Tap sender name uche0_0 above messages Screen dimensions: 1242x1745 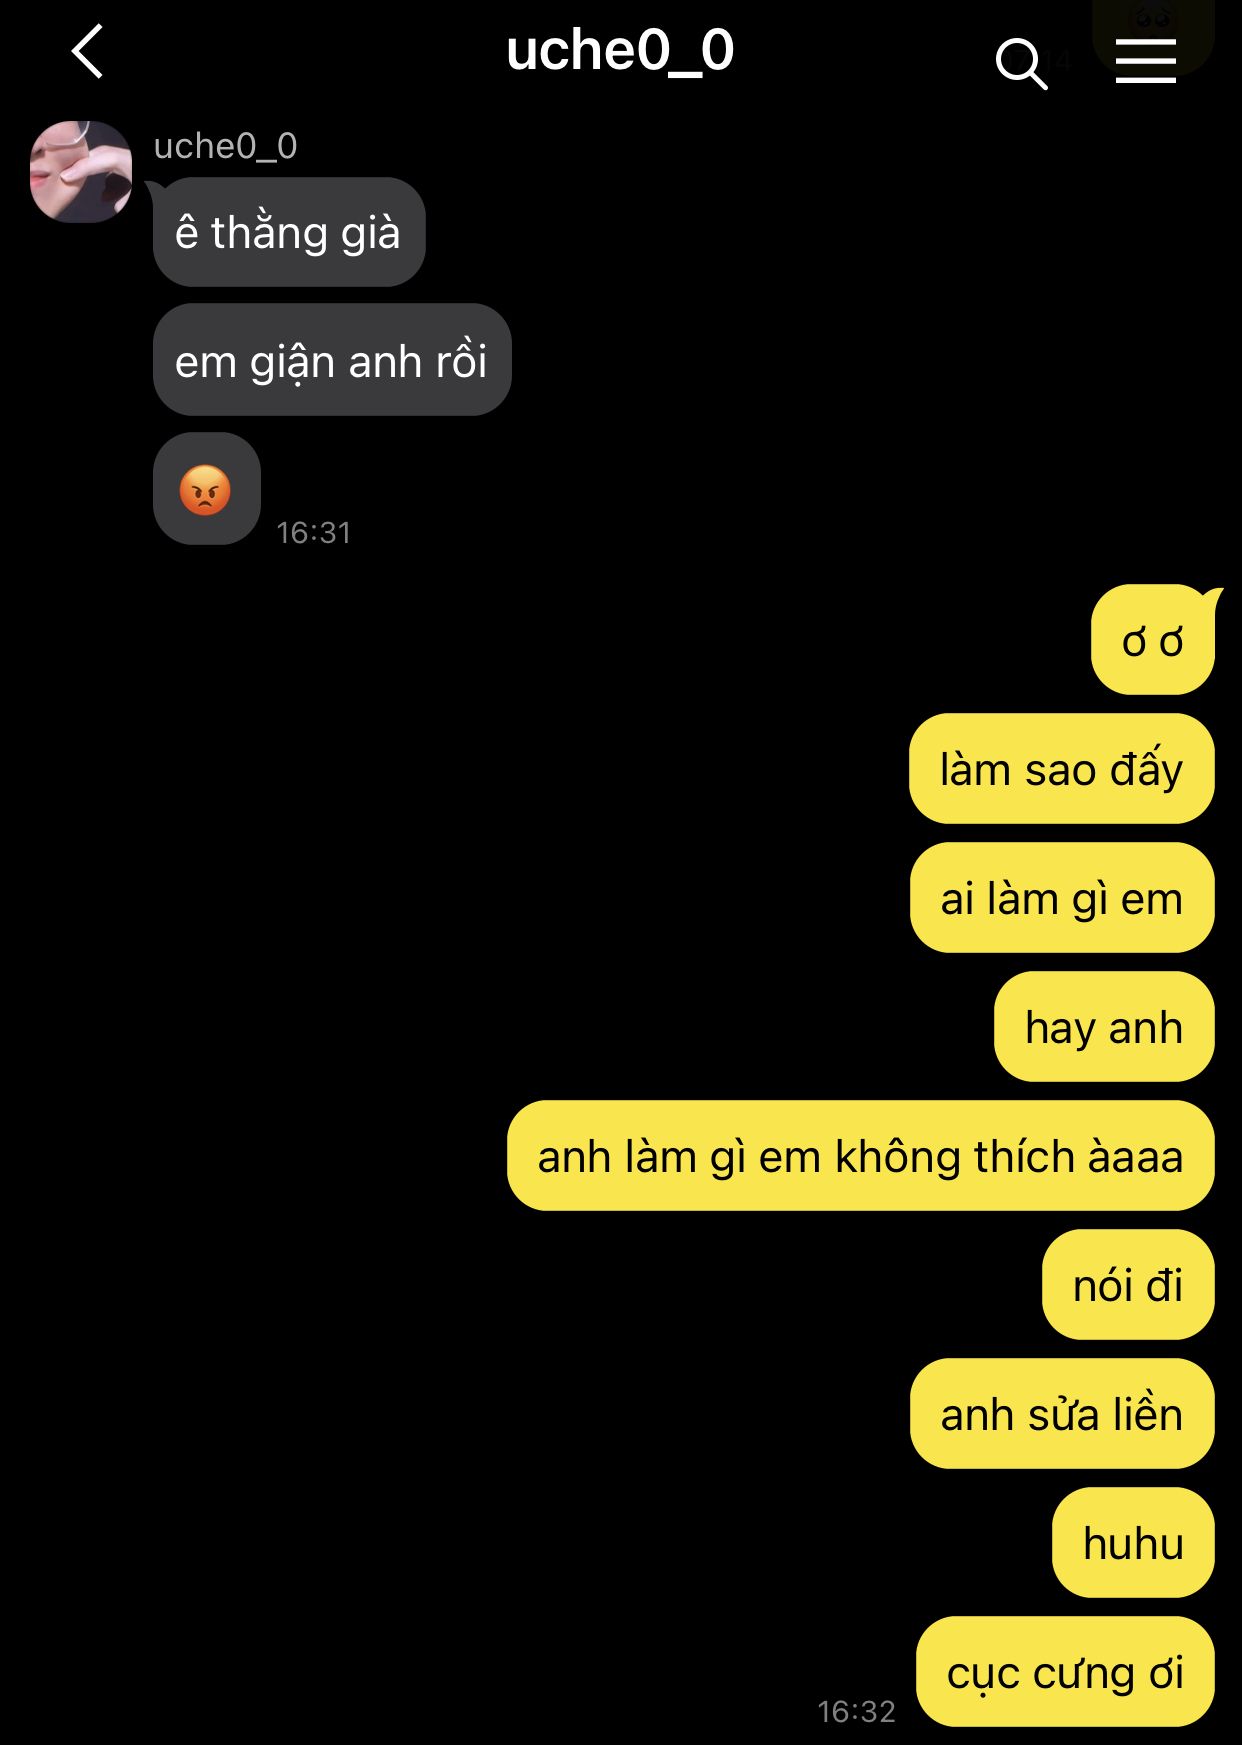click(225, 146)
